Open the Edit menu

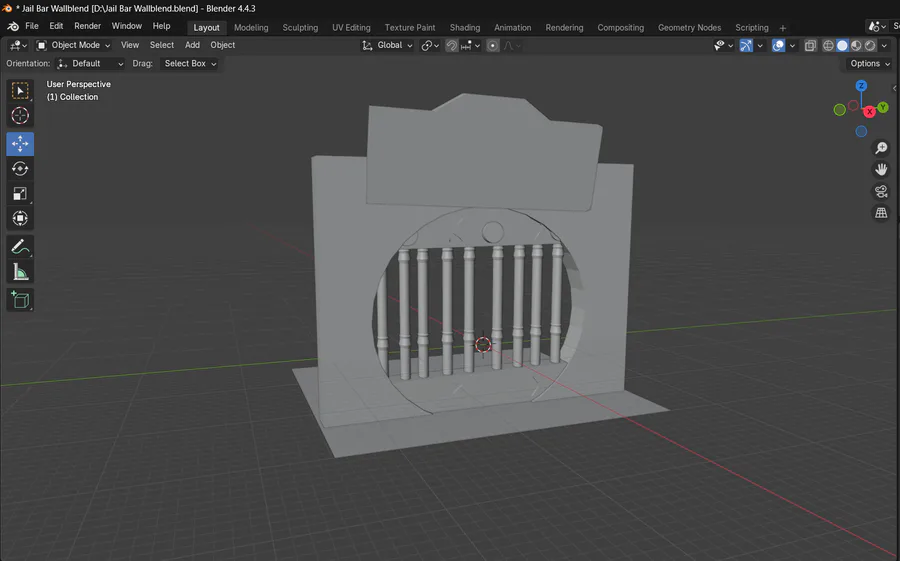pos(56,26)
